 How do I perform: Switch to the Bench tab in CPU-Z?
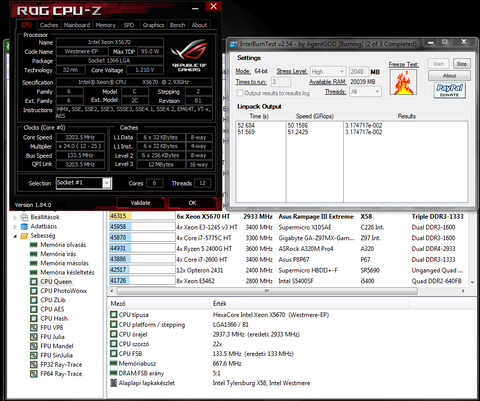point(177,25)
